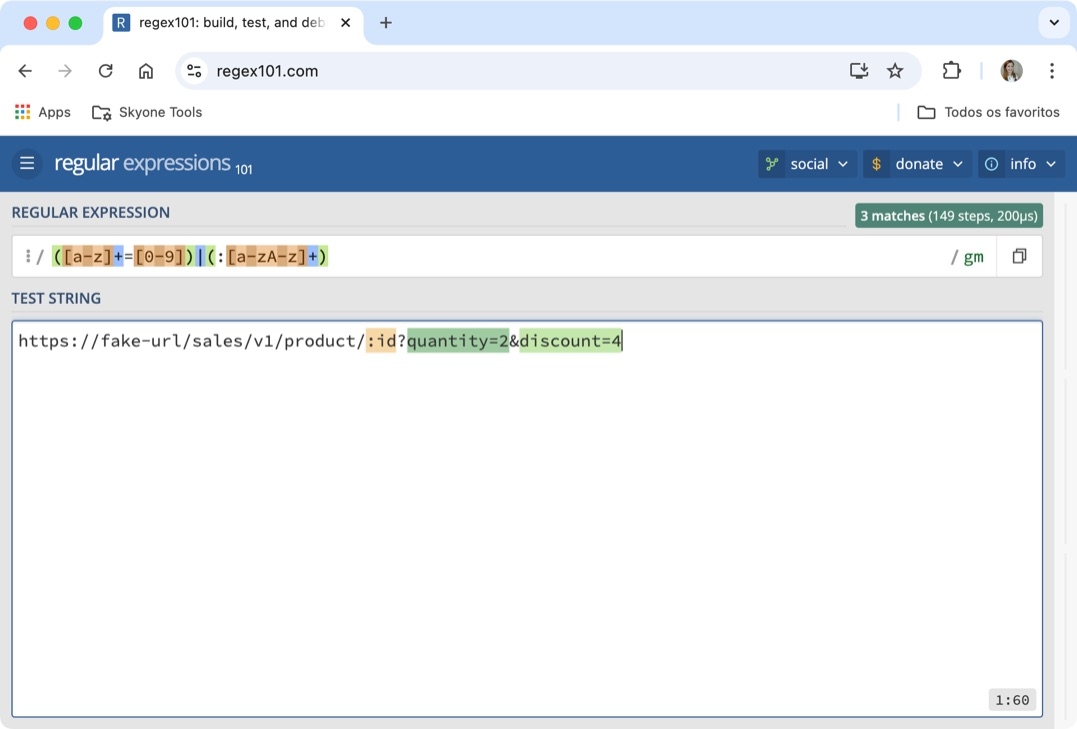Click the install app icon in address bar

859,71
